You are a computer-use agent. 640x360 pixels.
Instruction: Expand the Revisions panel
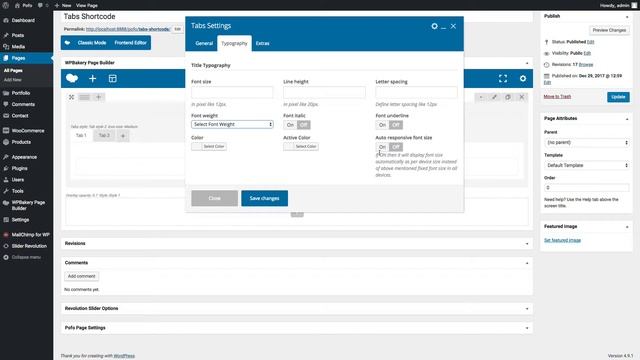tap(527, 244)
